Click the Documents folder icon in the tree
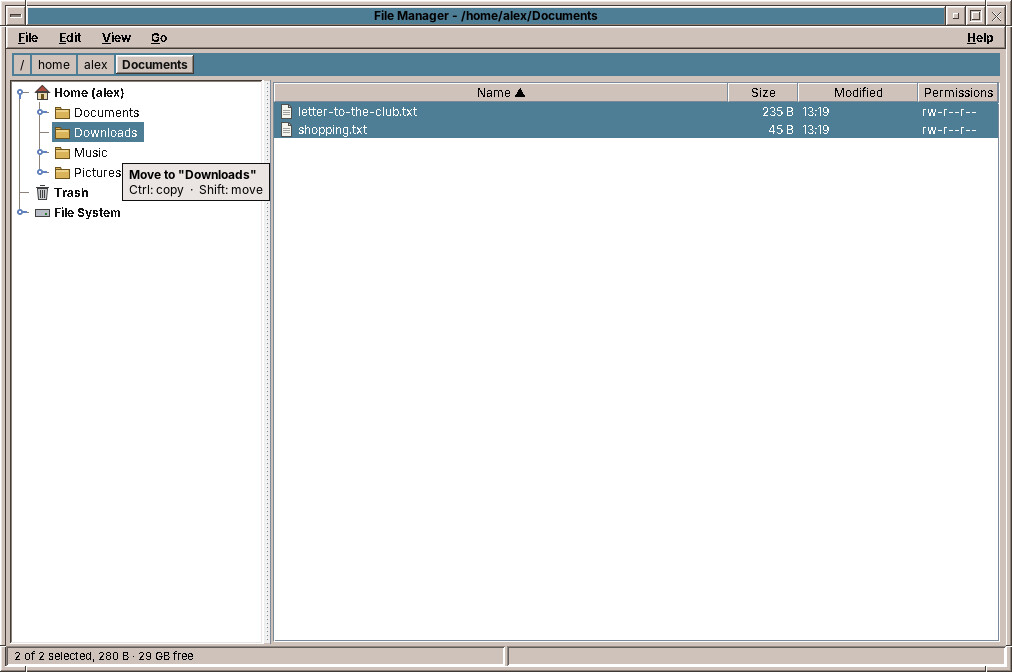 (x=62, y=113)
